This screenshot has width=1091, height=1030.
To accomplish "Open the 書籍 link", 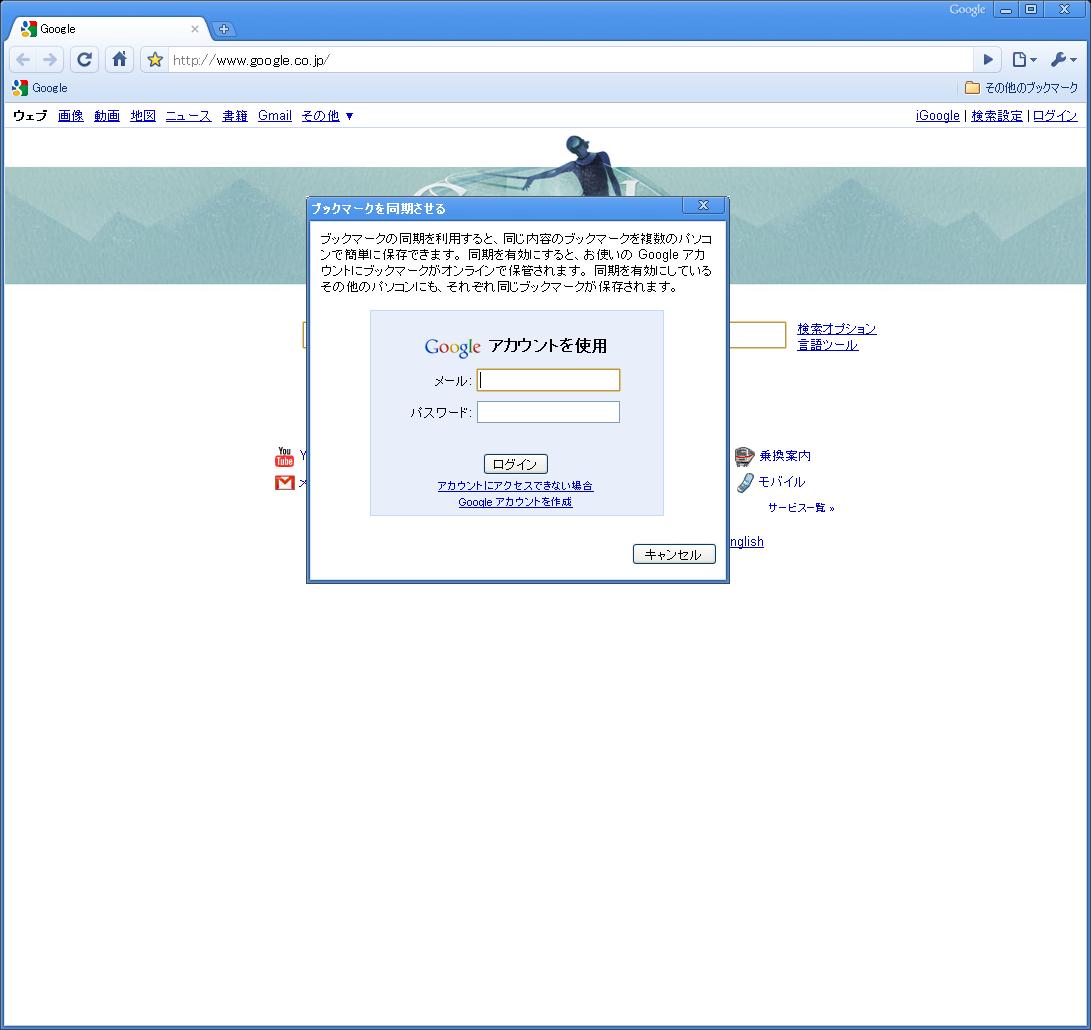I will (x=234, y=116).
